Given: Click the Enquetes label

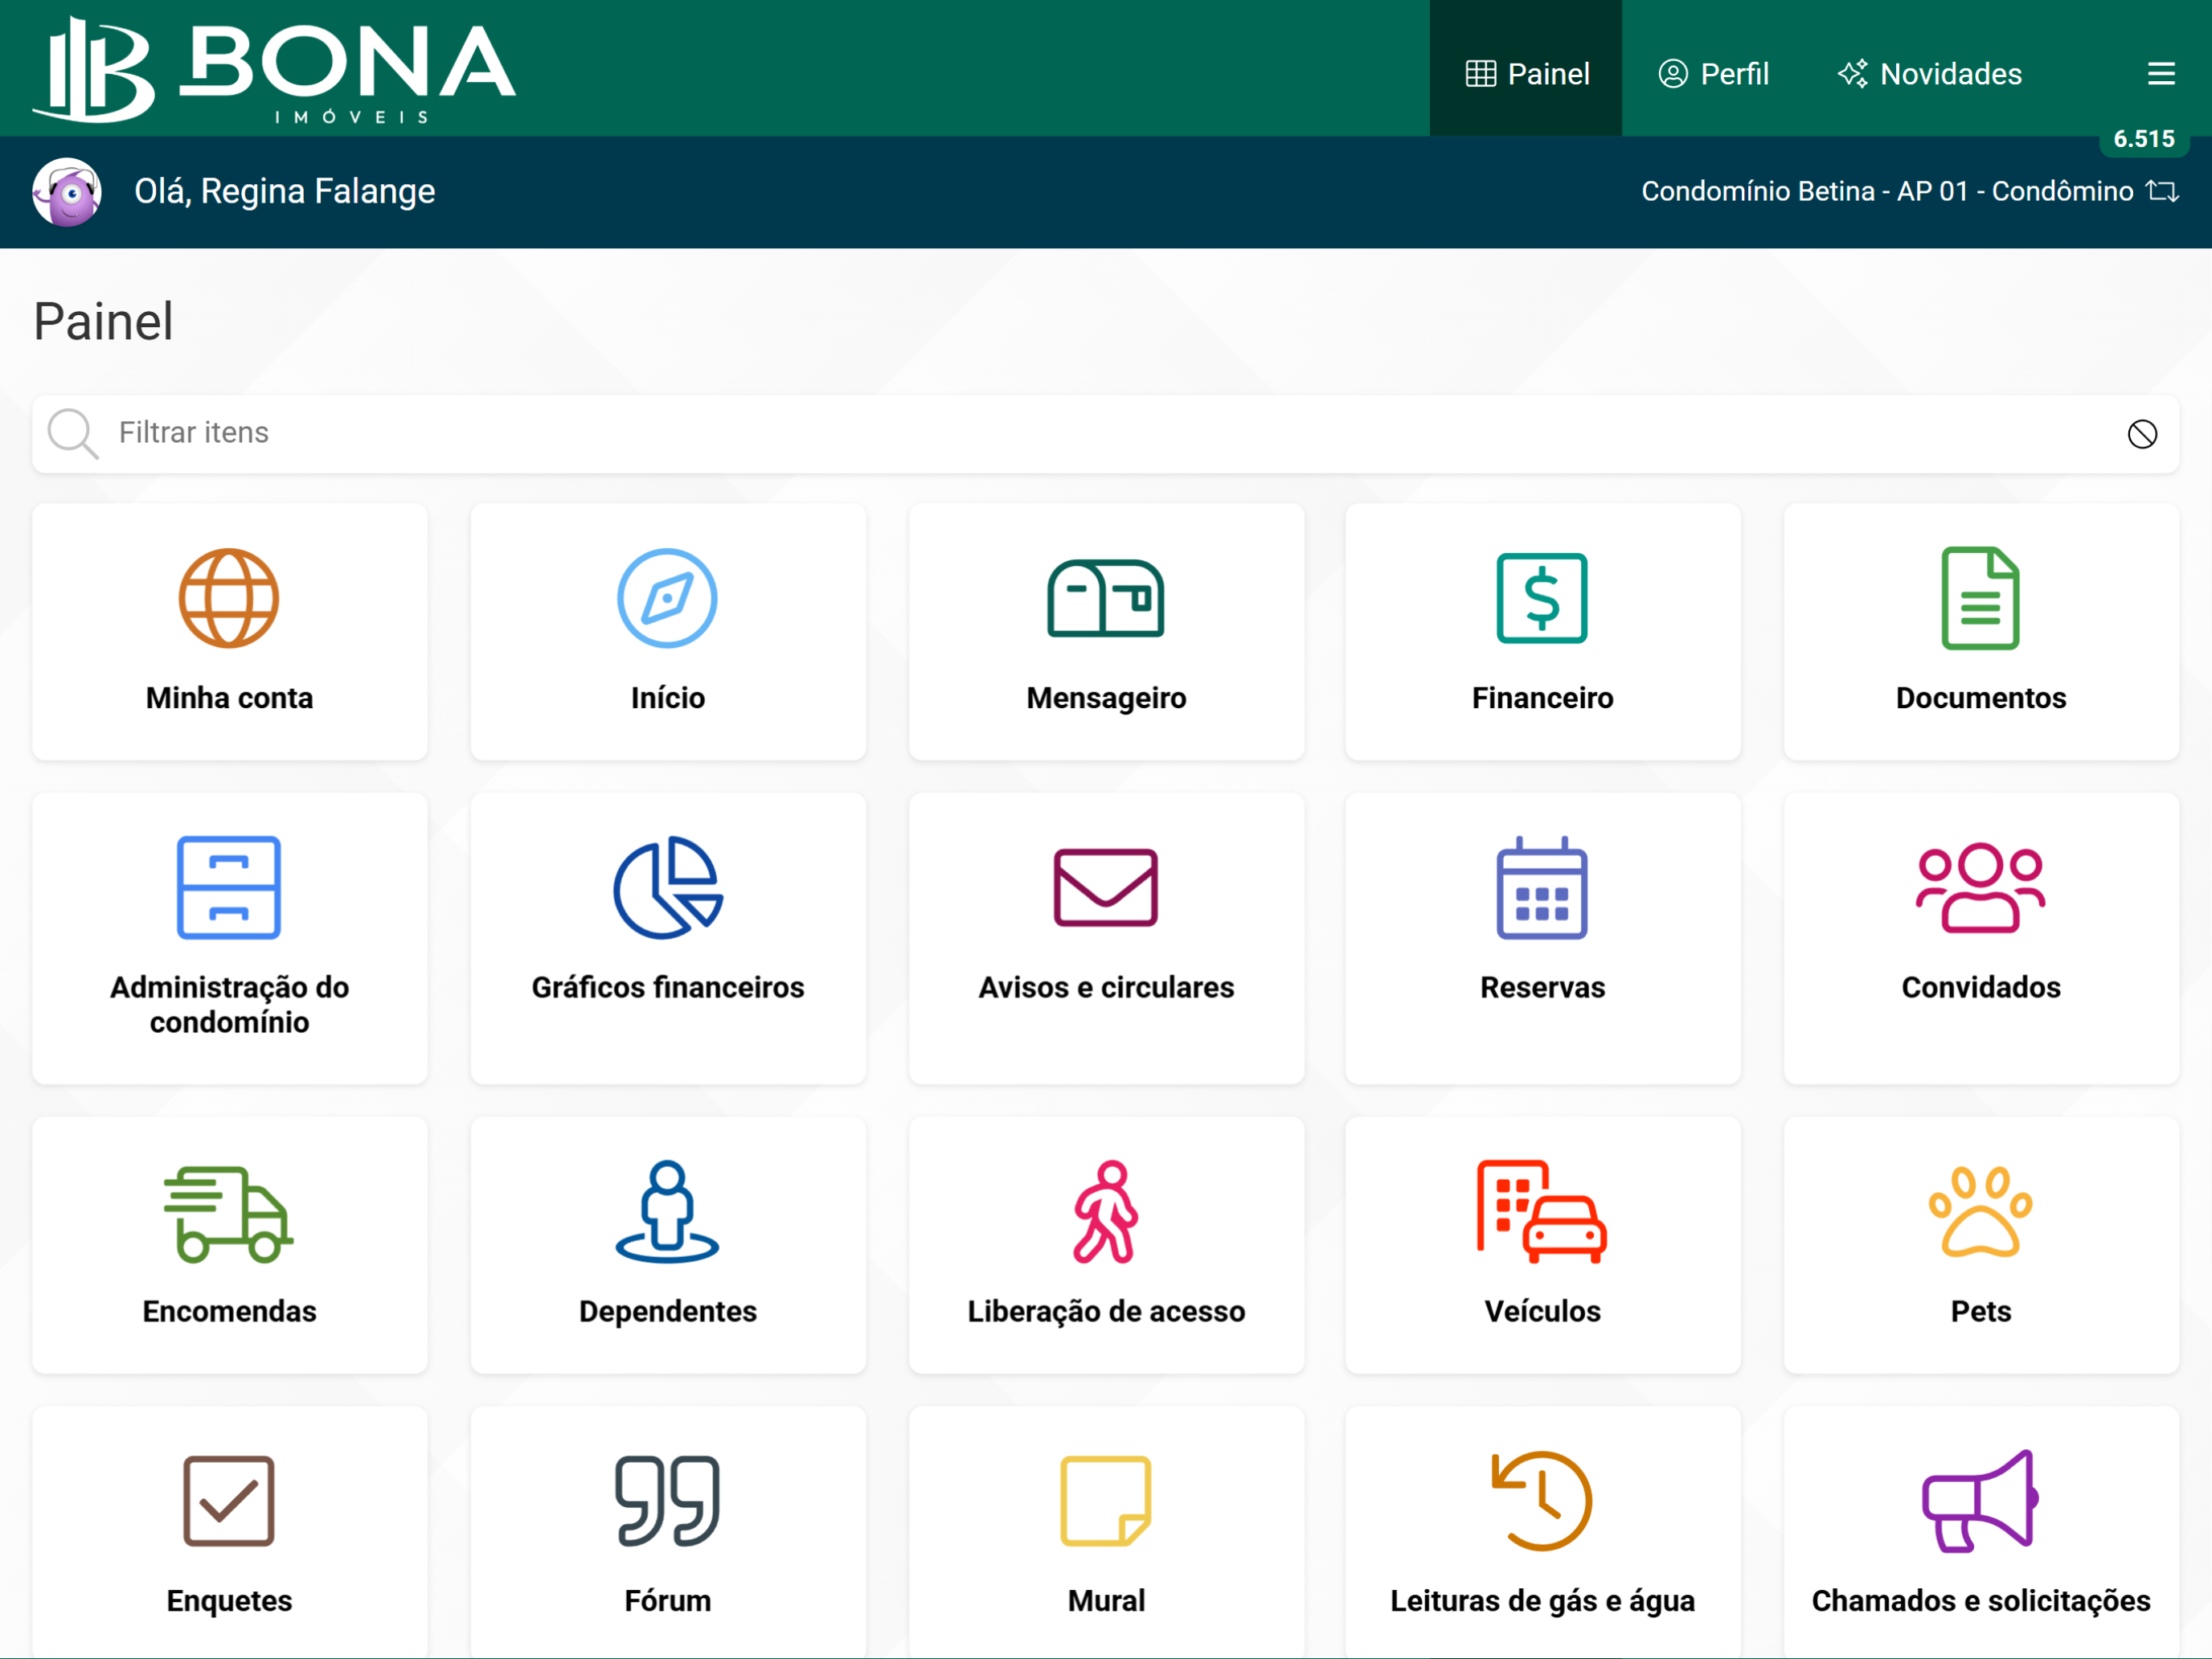Looking at the screenshot, I should coord(229,1601).
